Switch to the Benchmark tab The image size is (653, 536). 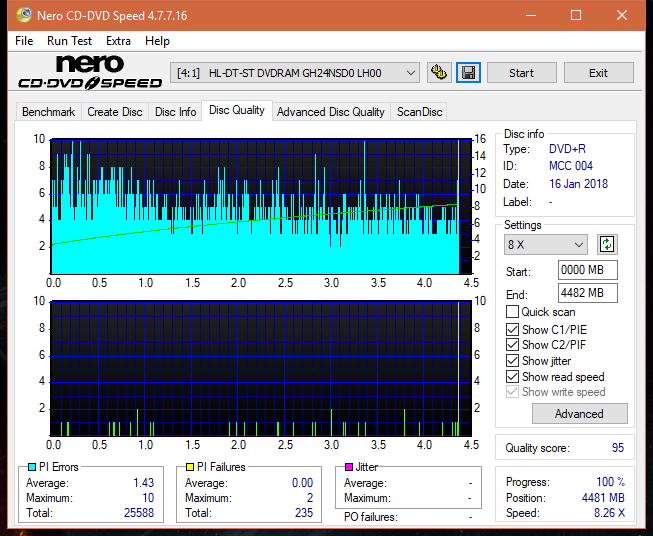[x=48, y=112]
